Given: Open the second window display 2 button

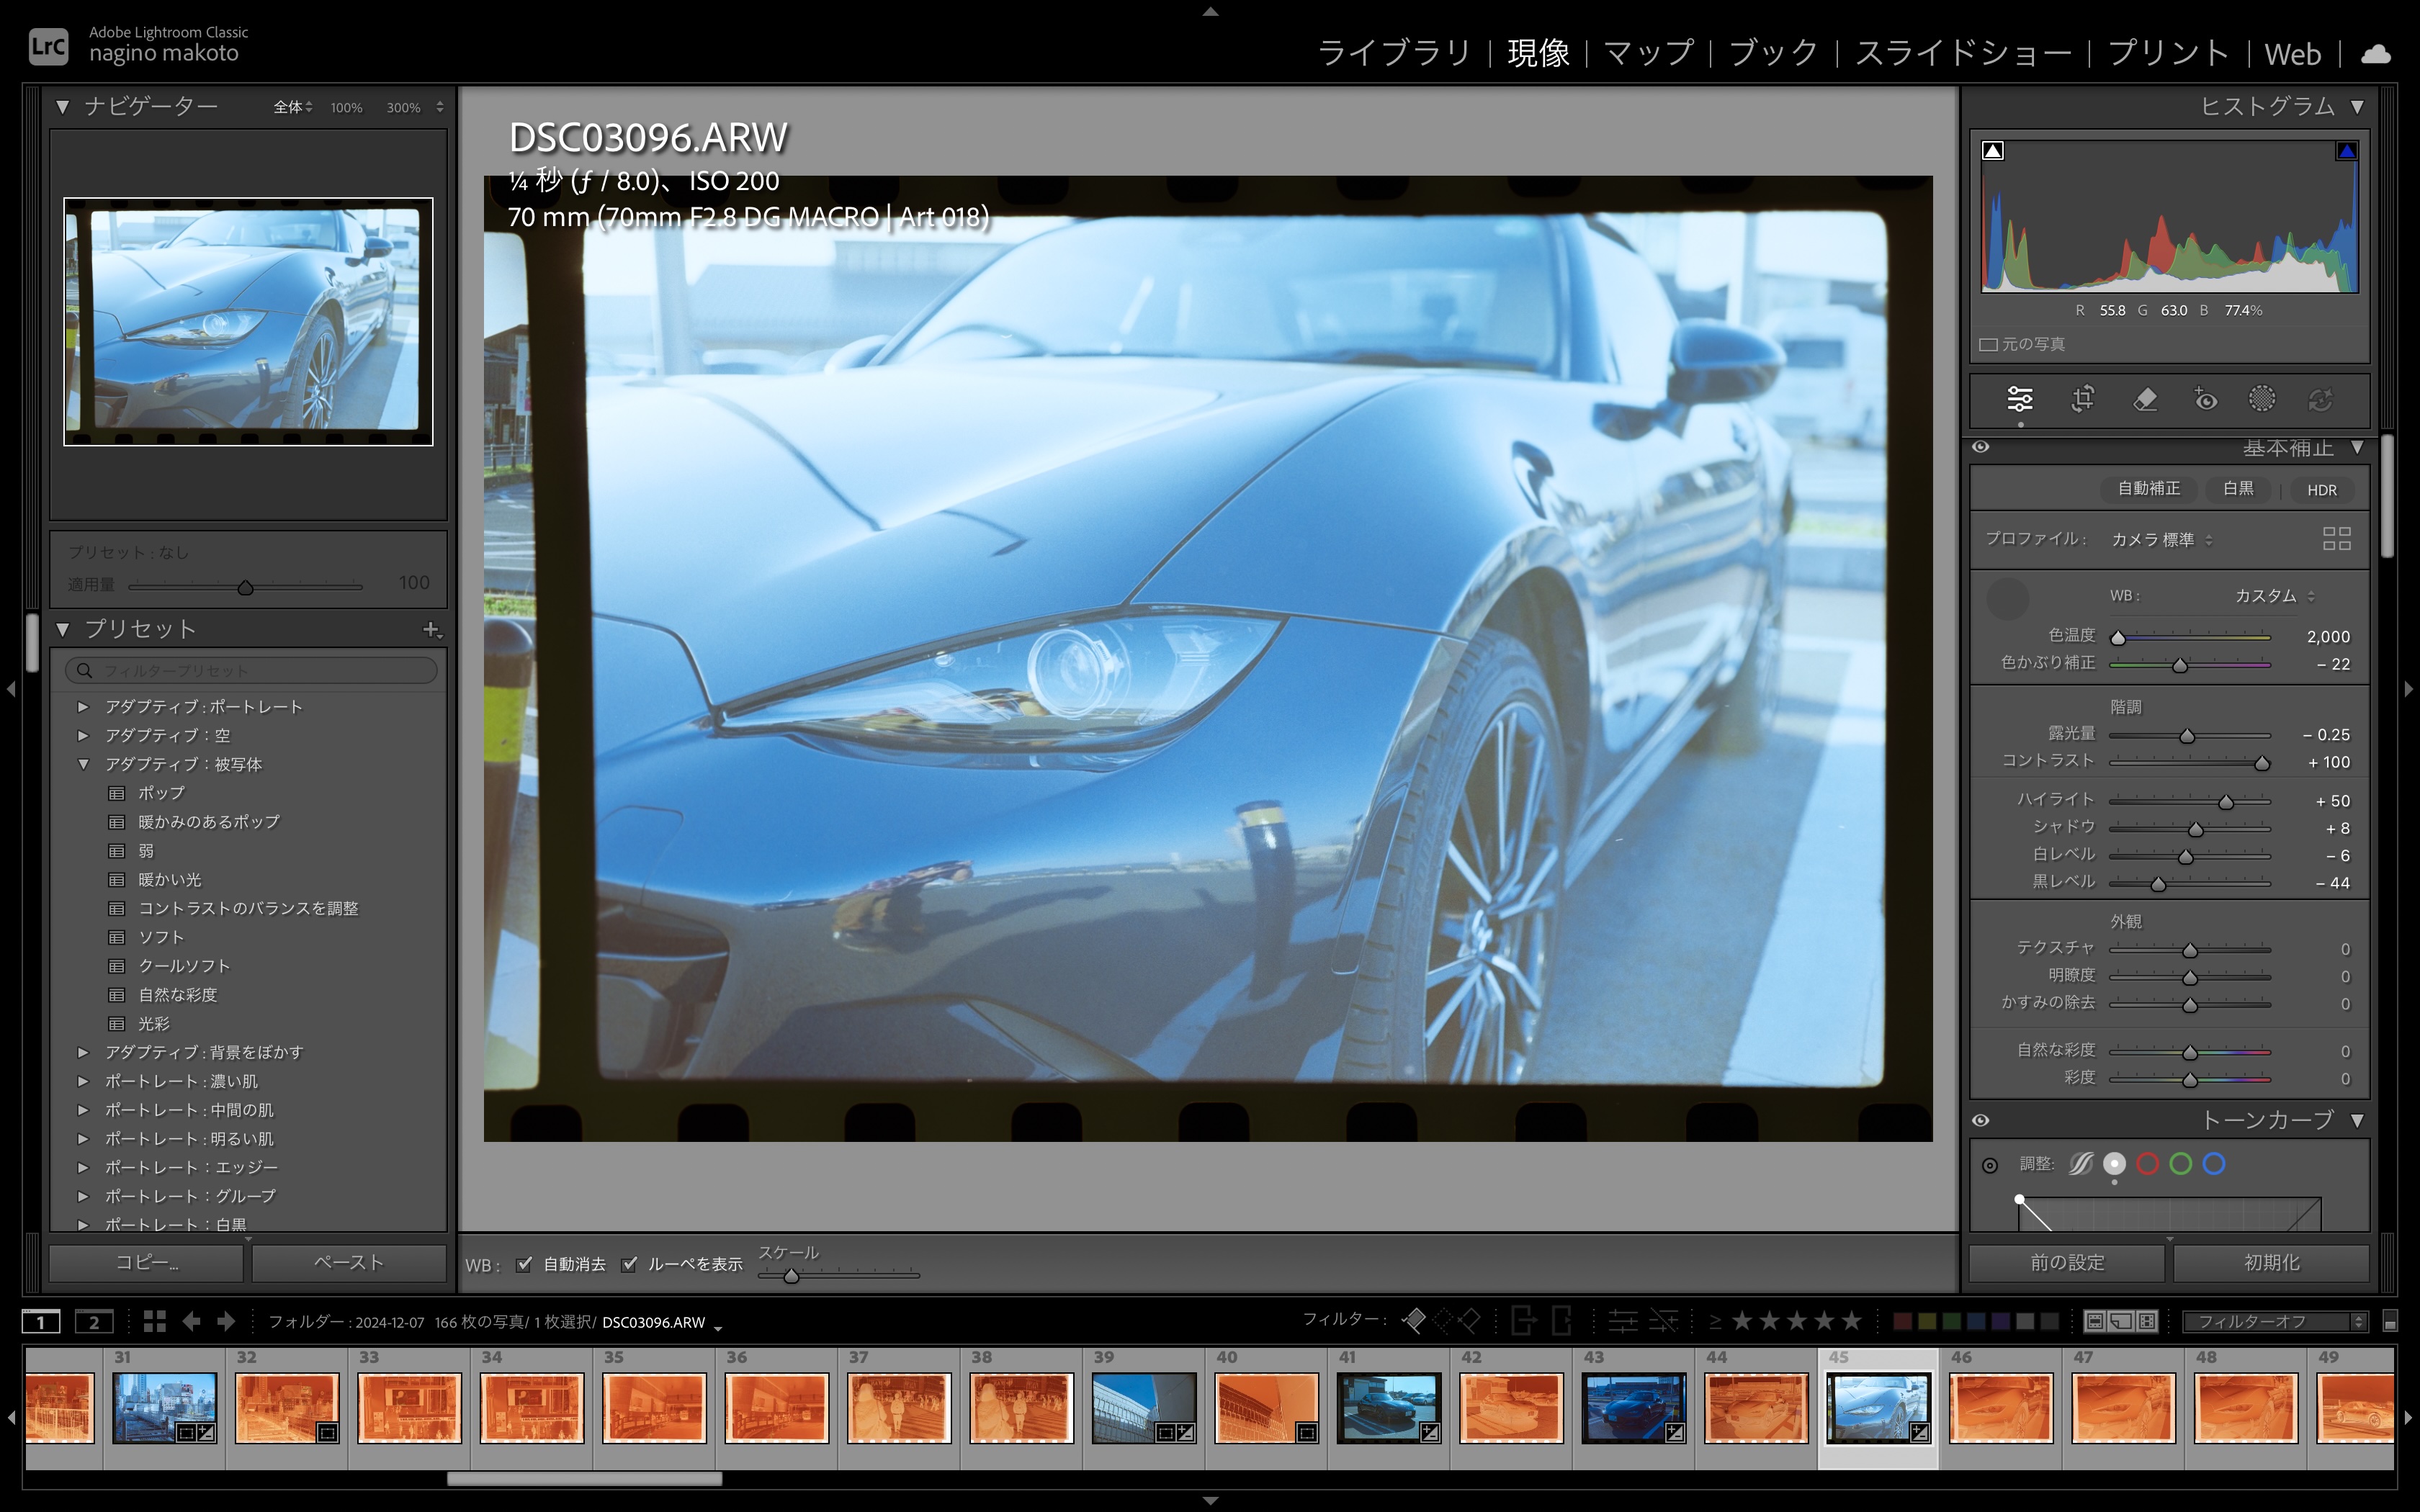Looking at the screenshot, I should pos(94,1322).
